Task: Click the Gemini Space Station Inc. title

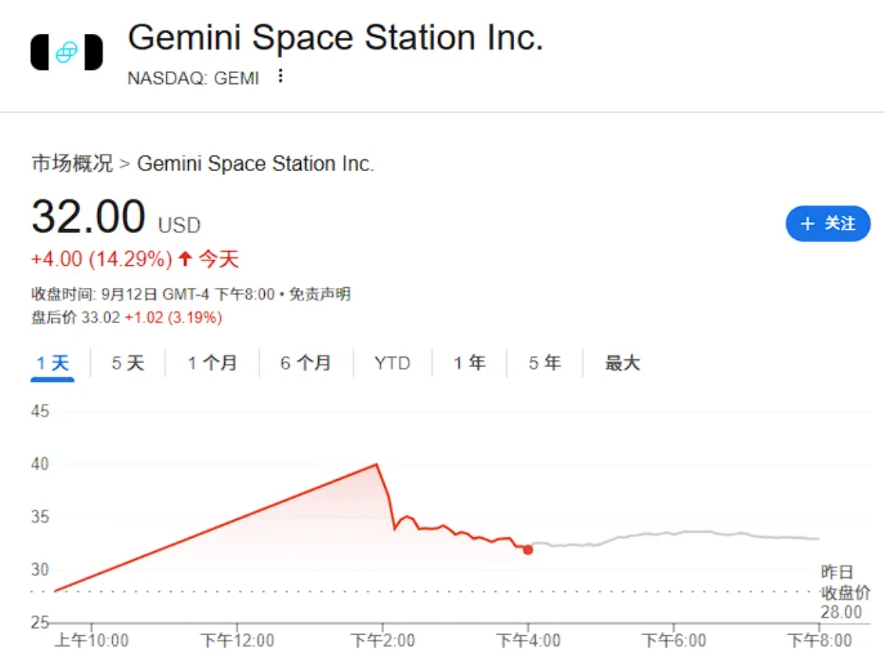Action: click(x=335, y=38)
